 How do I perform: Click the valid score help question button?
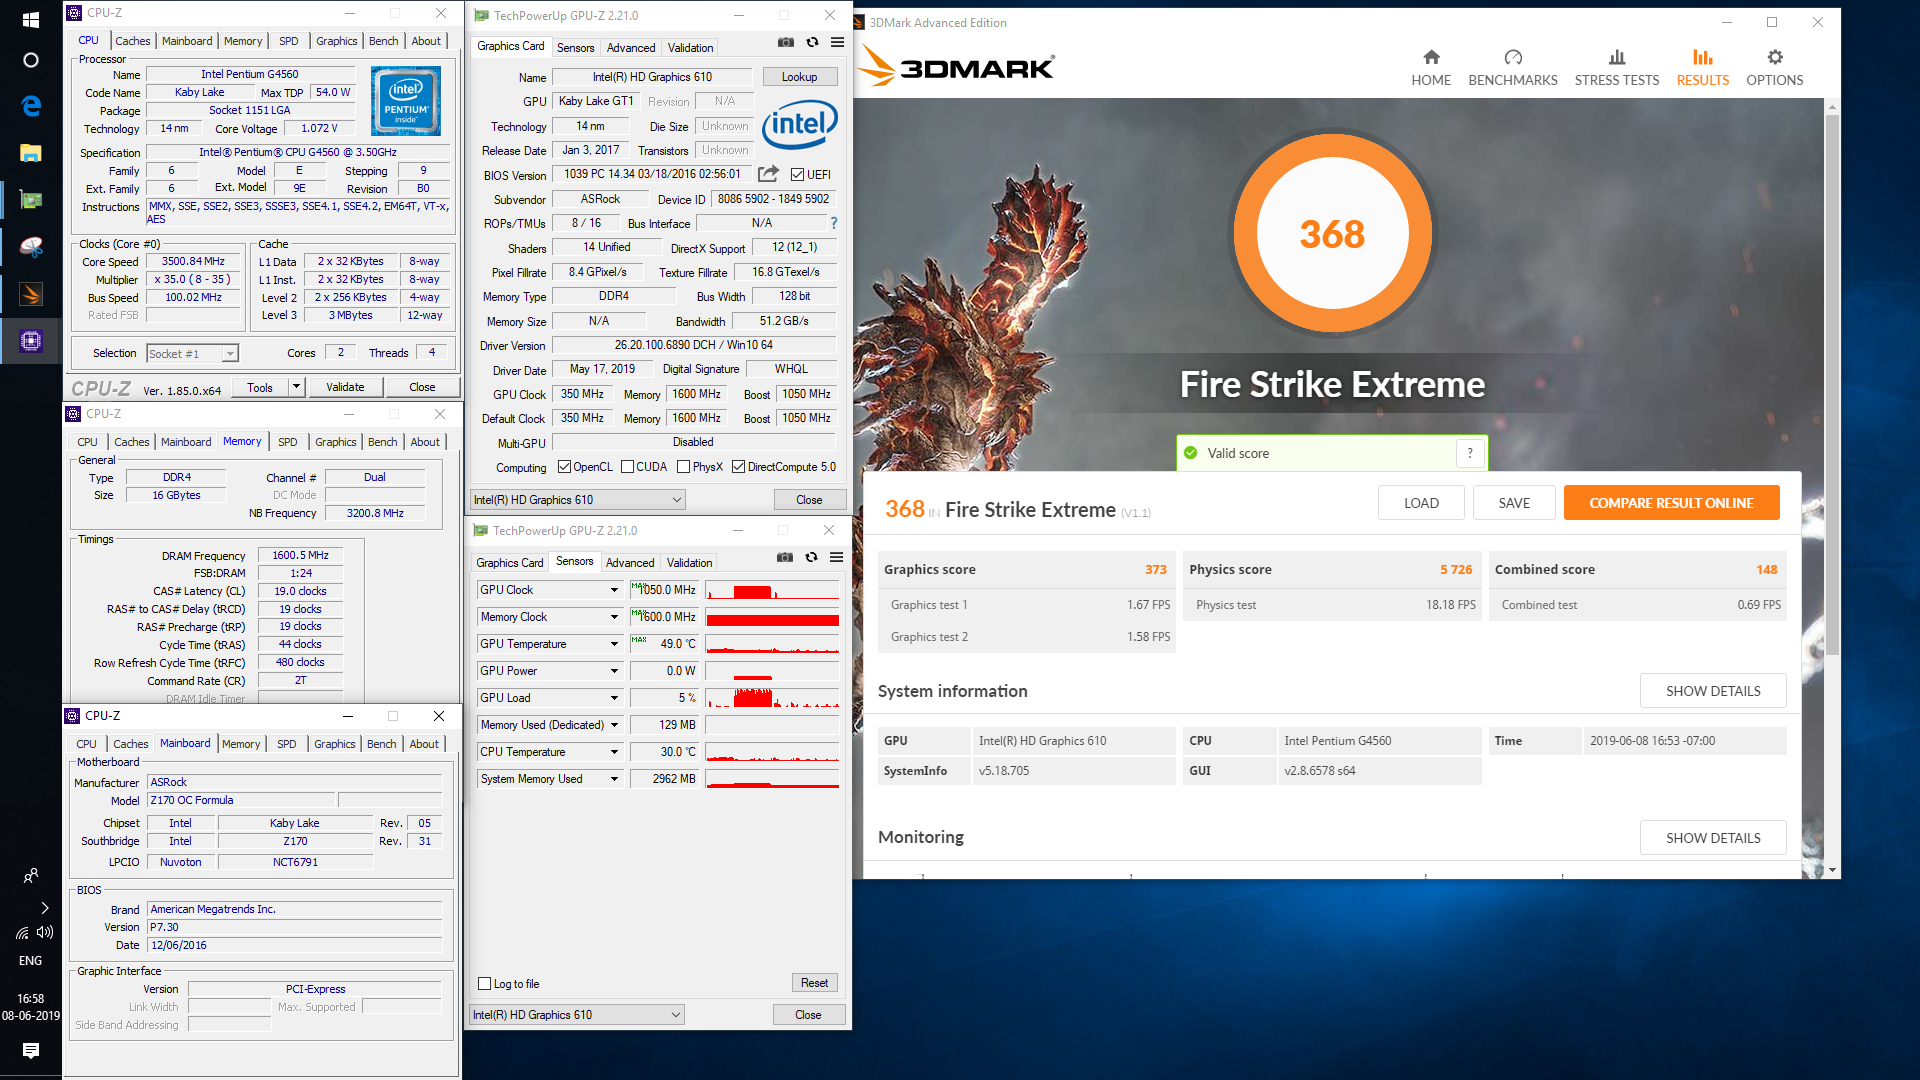click(1469, 453)
